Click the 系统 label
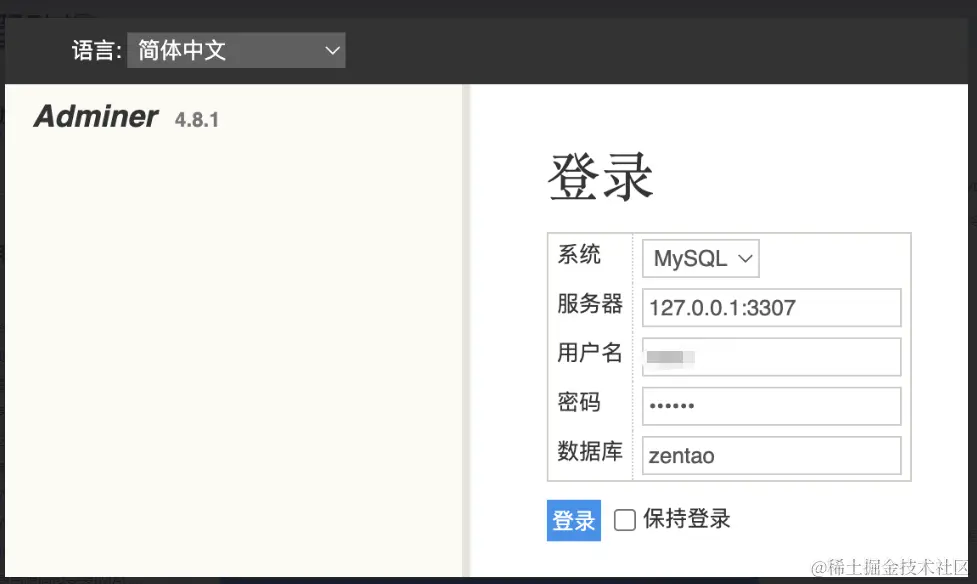Viewport: 977px width, 584px height. (579, 254)
